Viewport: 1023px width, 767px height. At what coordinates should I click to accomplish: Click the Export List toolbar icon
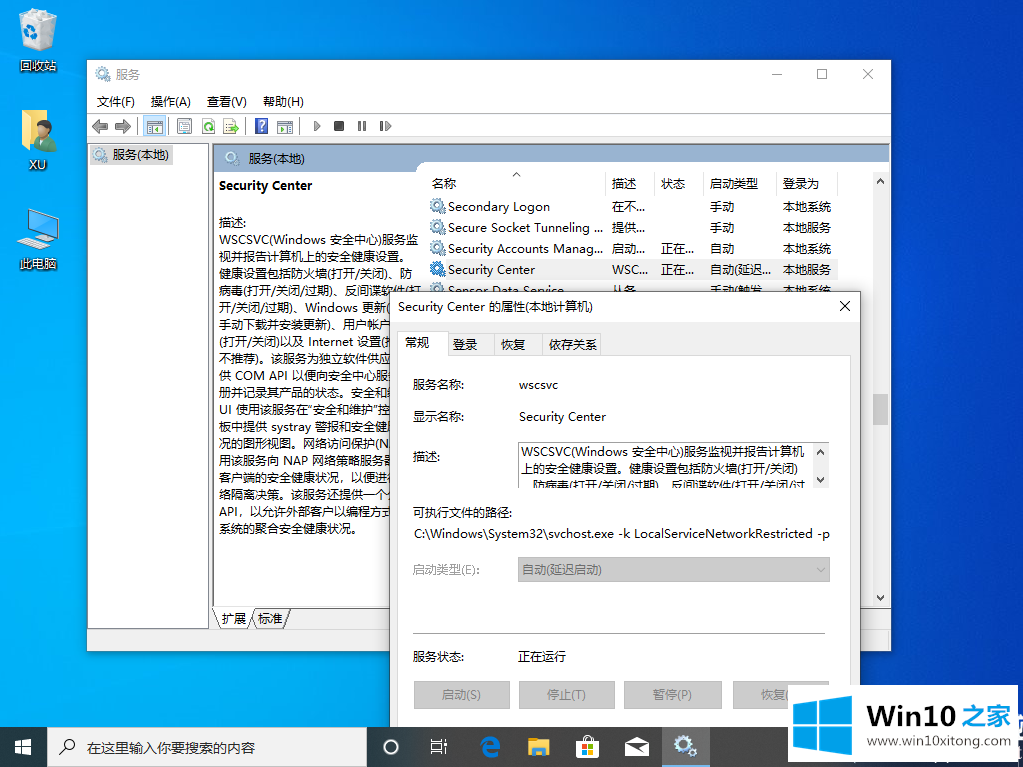(x=231, y=126)
